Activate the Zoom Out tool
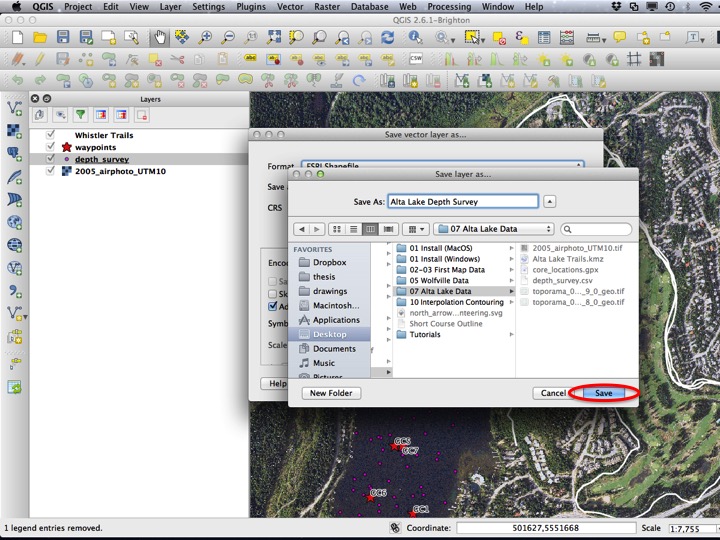The image size is (720, 540). click(228, 37)
